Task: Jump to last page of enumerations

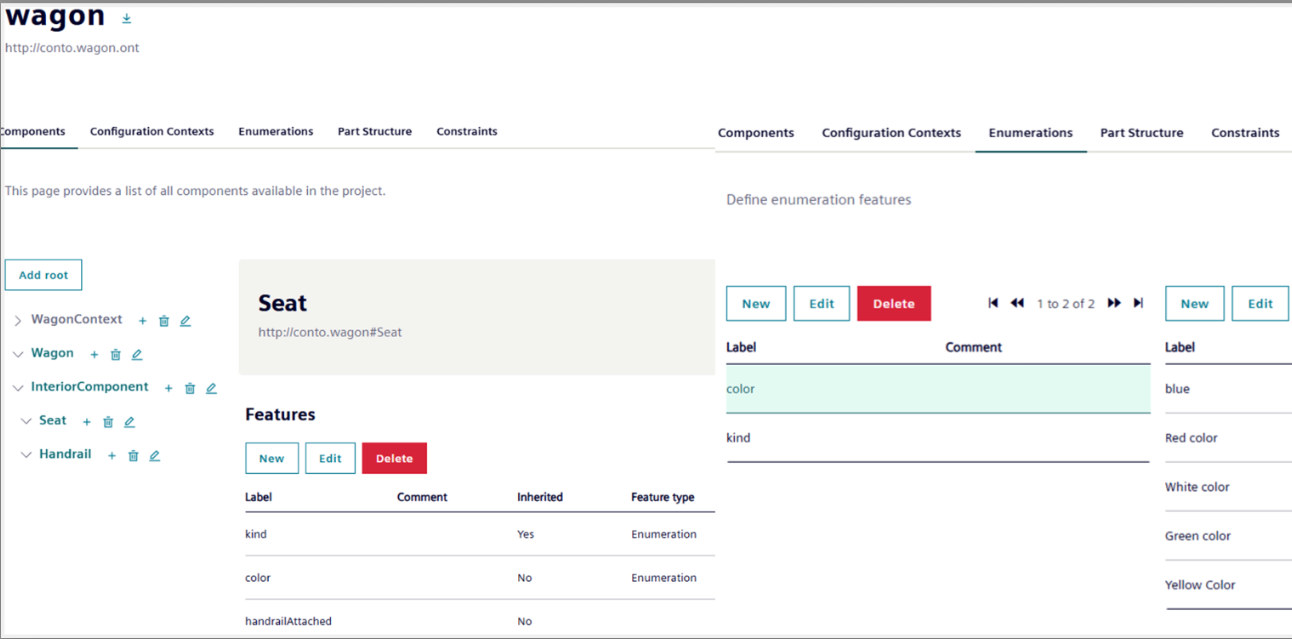Action: coord(1138,303)
